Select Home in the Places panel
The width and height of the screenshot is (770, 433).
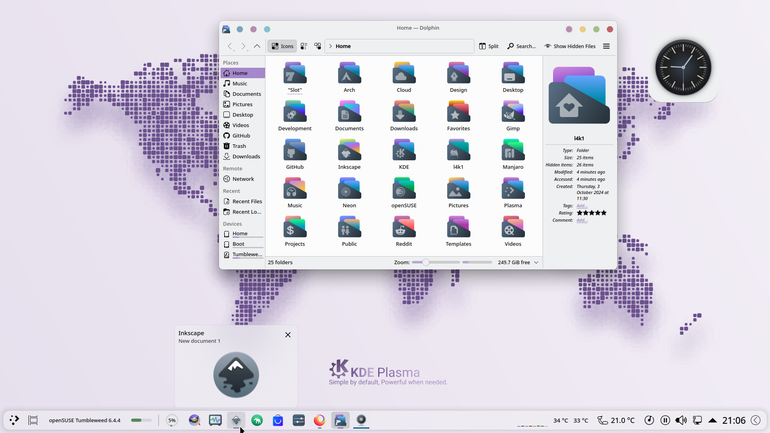(243, 73)
